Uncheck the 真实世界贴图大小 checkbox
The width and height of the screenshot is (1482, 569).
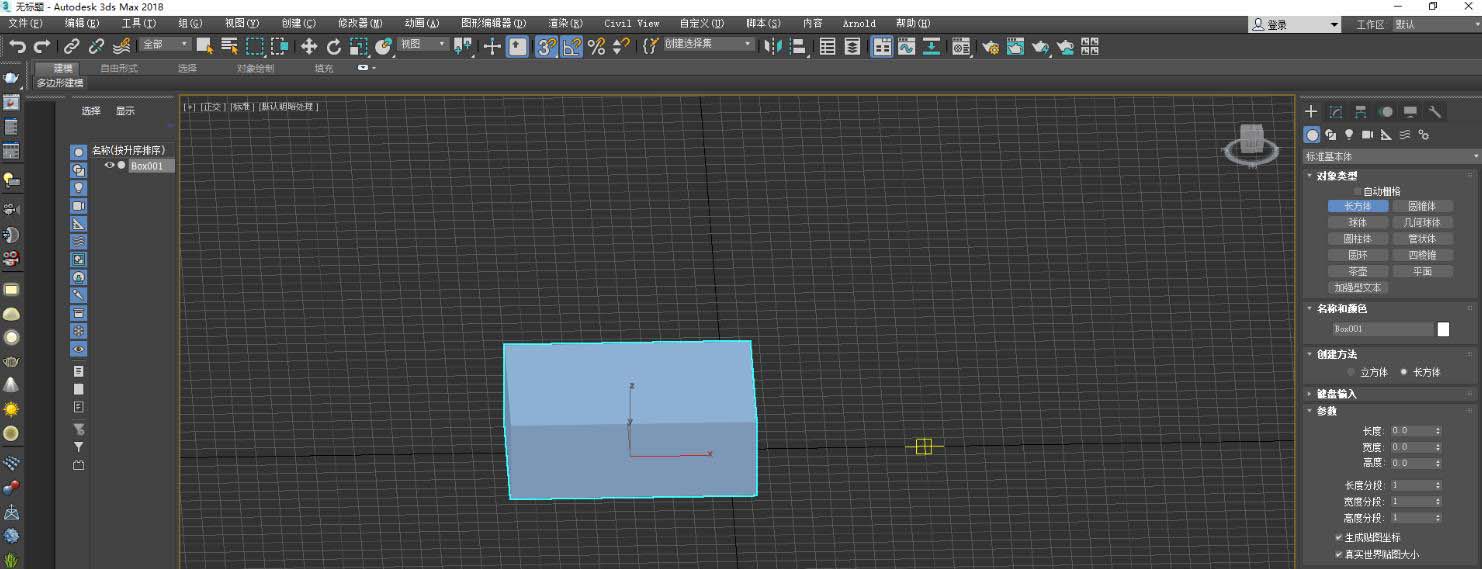[x=1339, y=554]
